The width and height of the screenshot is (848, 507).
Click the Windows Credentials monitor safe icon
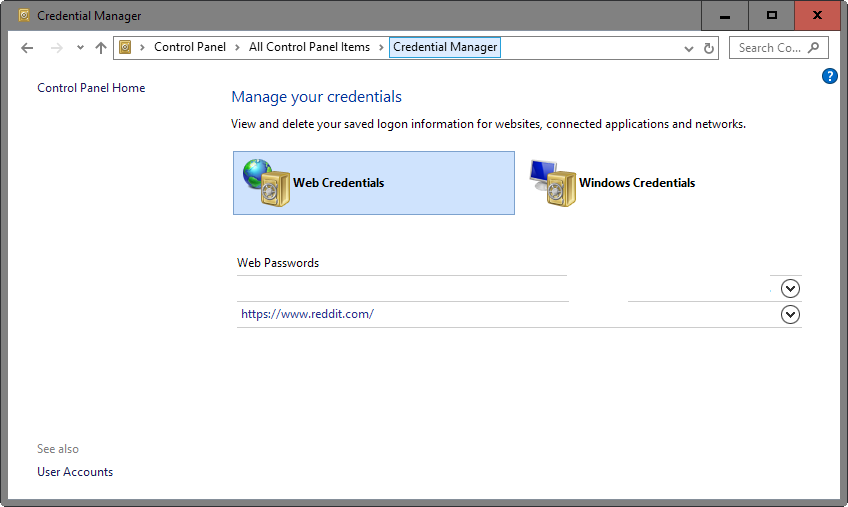[553, 183]
